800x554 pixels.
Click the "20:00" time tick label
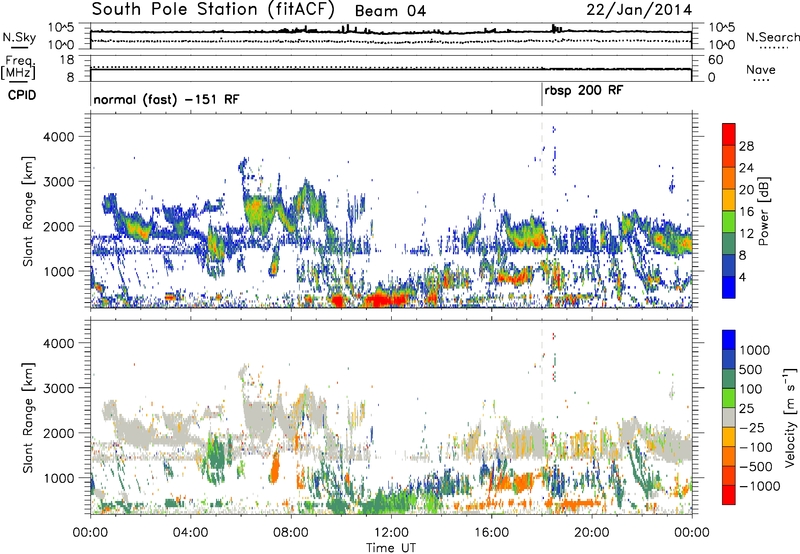[591, 532]
